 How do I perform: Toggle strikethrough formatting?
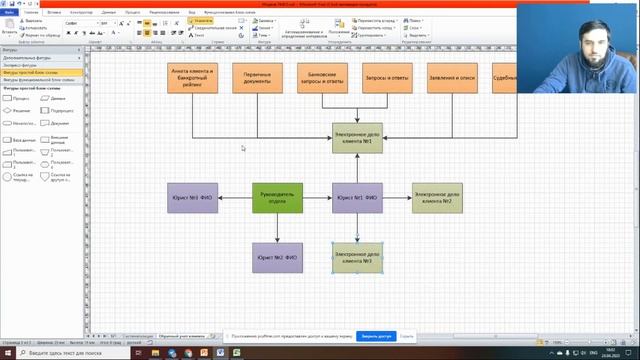(92, 33)
